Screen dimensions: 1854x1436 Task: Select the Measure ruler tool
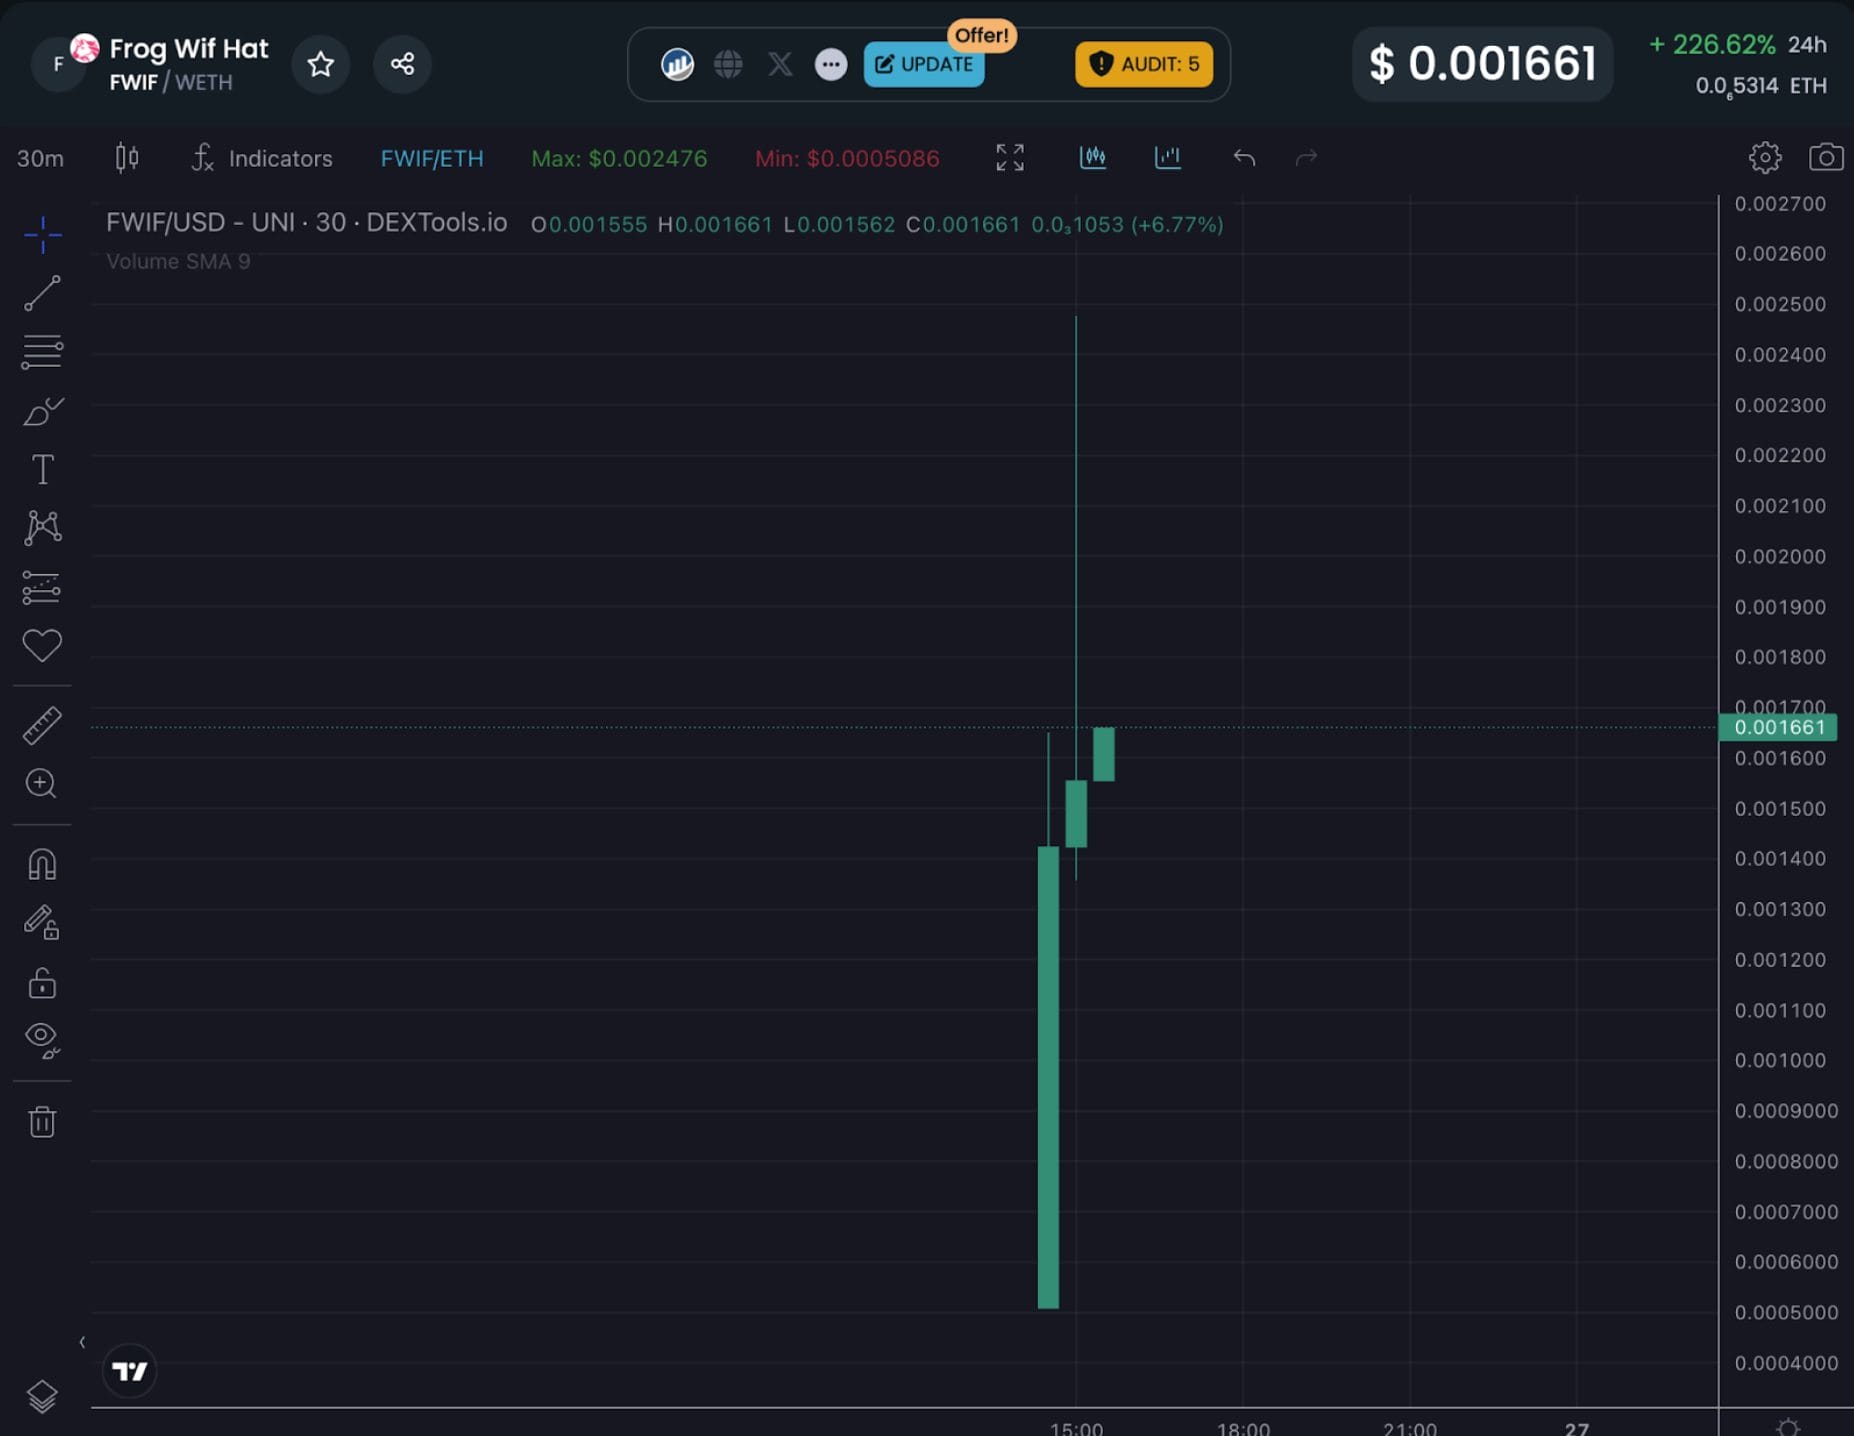(x=41, y=724)
